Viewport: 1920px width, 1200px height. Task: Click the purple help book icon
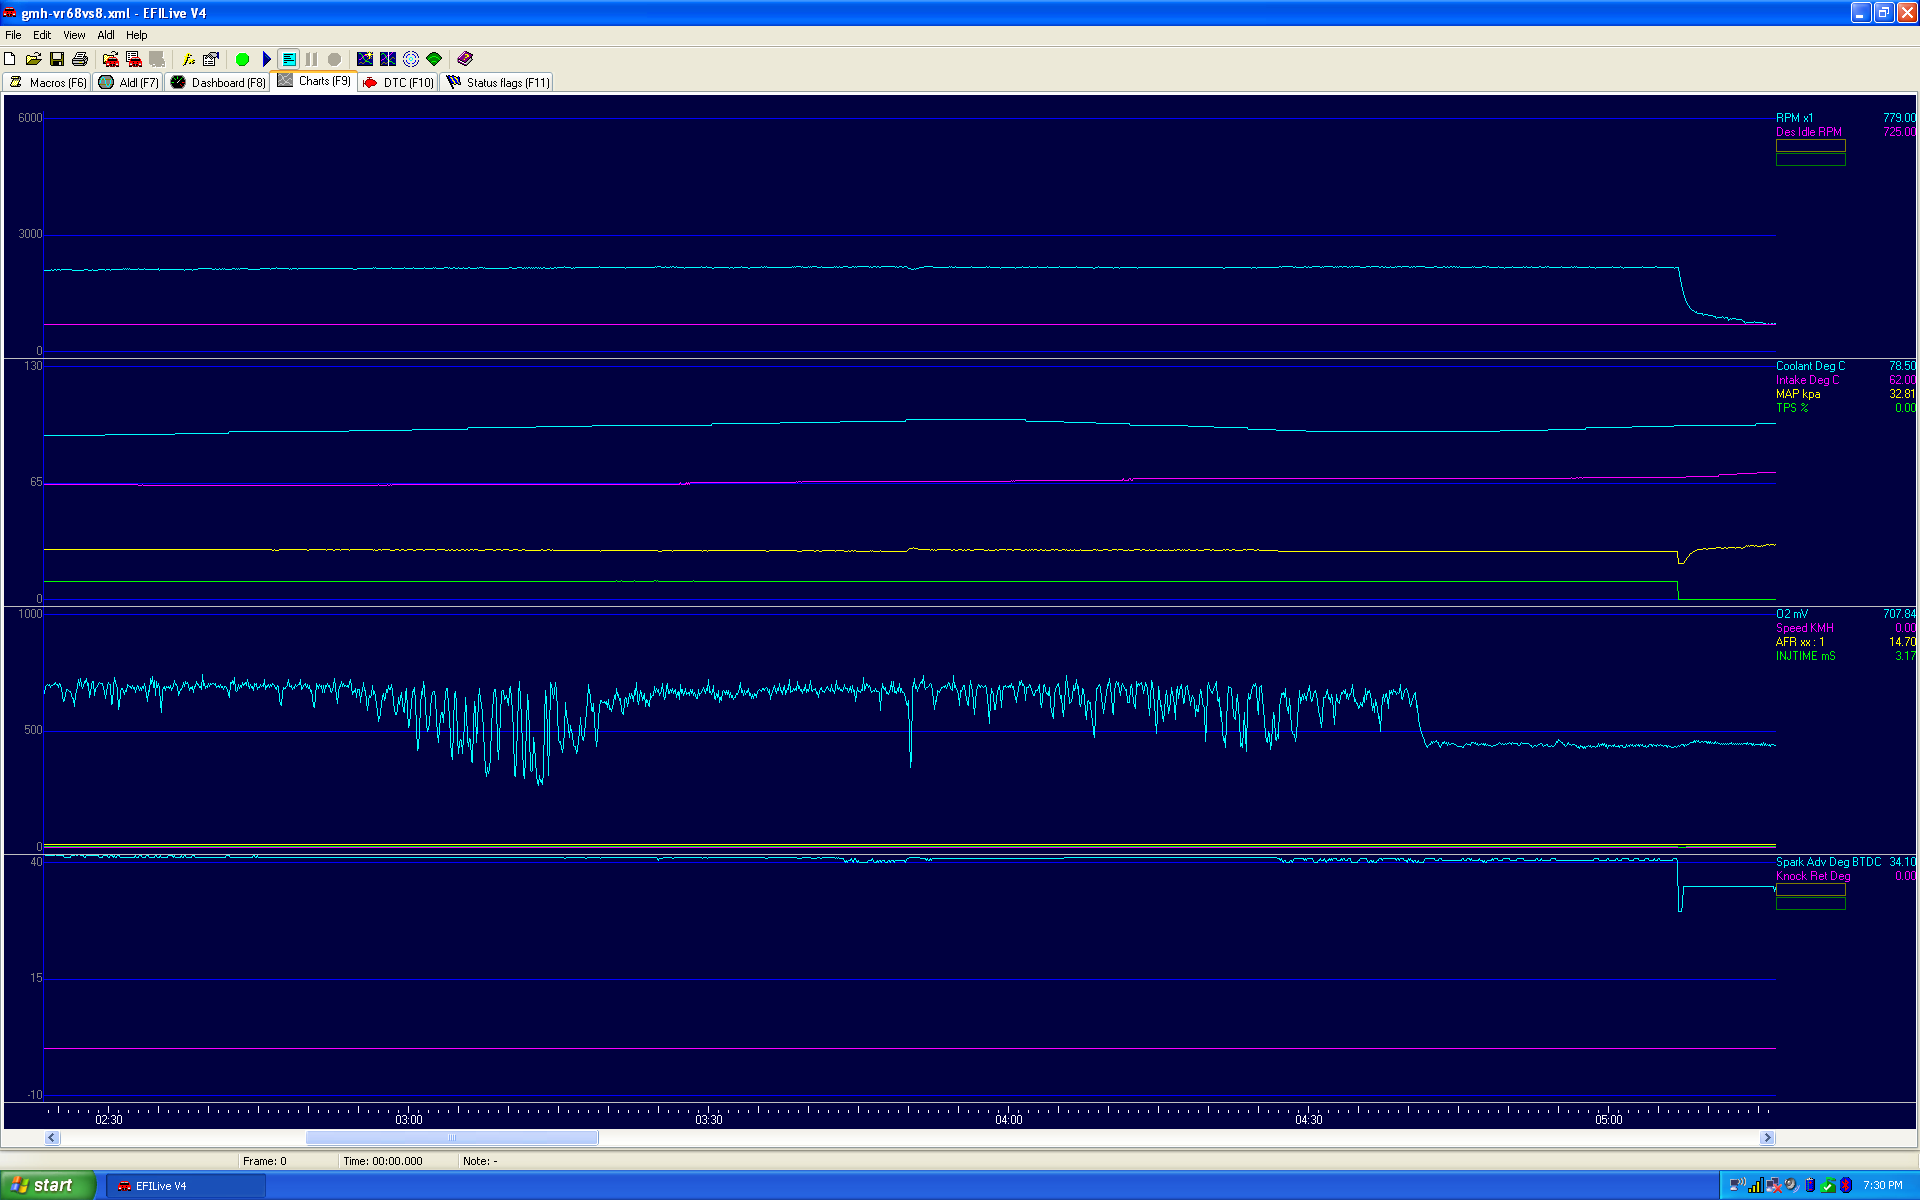tap(465, 59)
